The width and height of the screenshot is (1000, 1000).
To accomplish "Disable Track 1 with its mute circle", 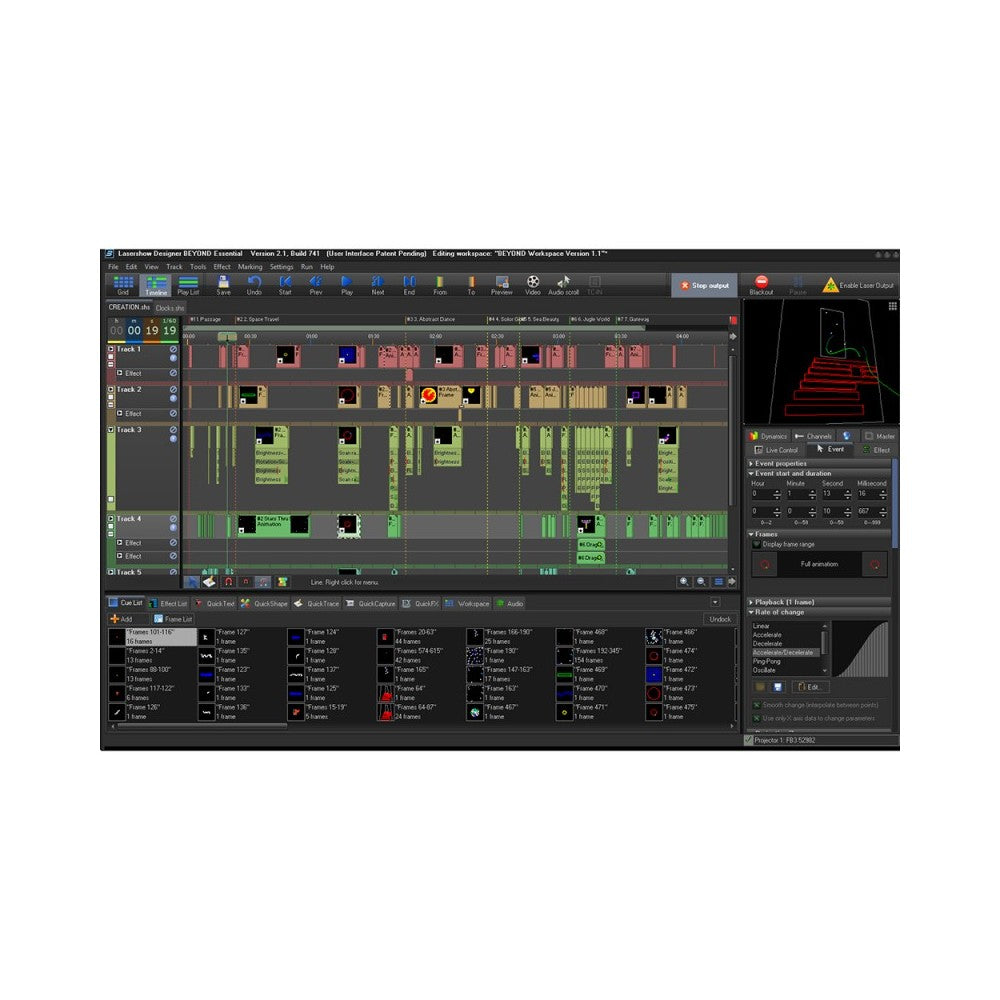I will 173,349.
